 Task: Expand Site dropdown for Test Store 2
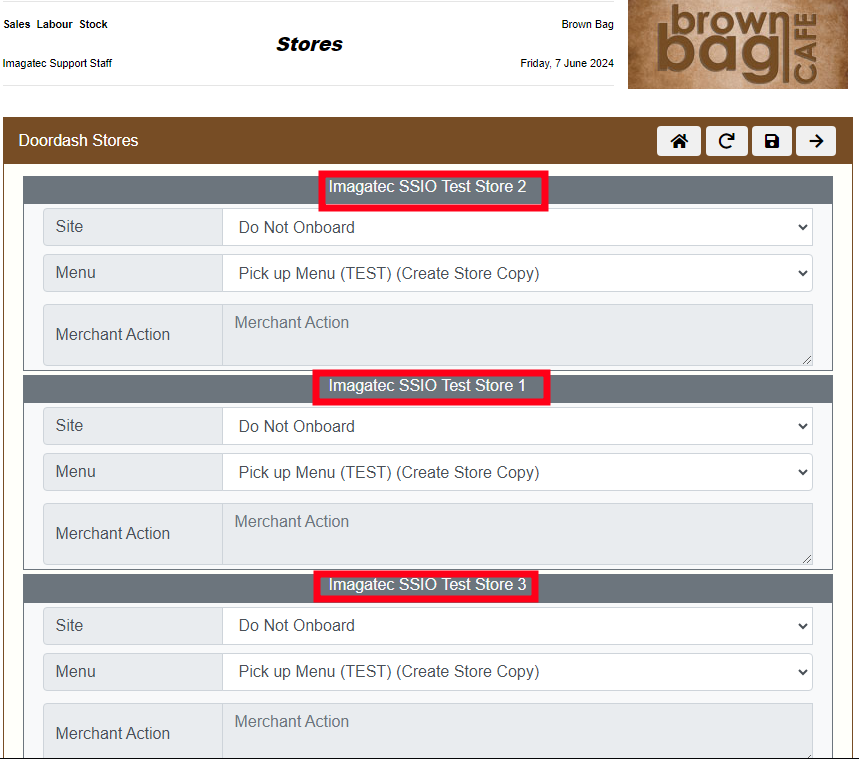point(517,227)
